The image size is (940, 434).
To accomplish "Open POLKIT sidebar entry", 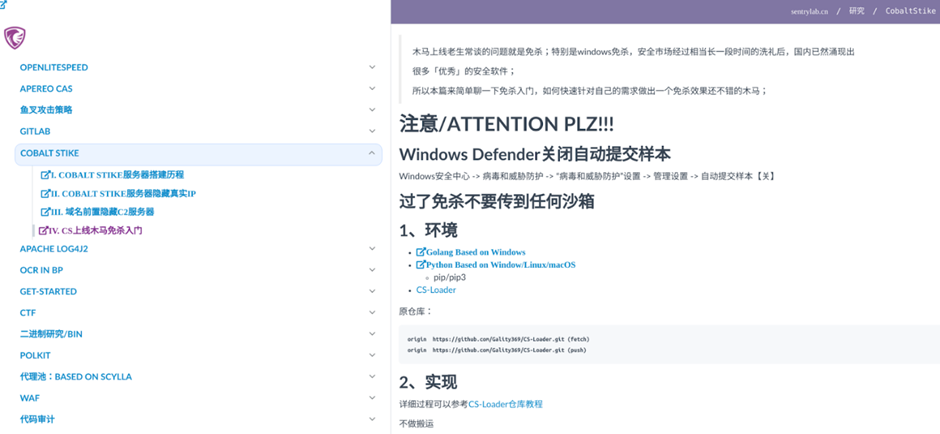I will (x=35, y=355).
